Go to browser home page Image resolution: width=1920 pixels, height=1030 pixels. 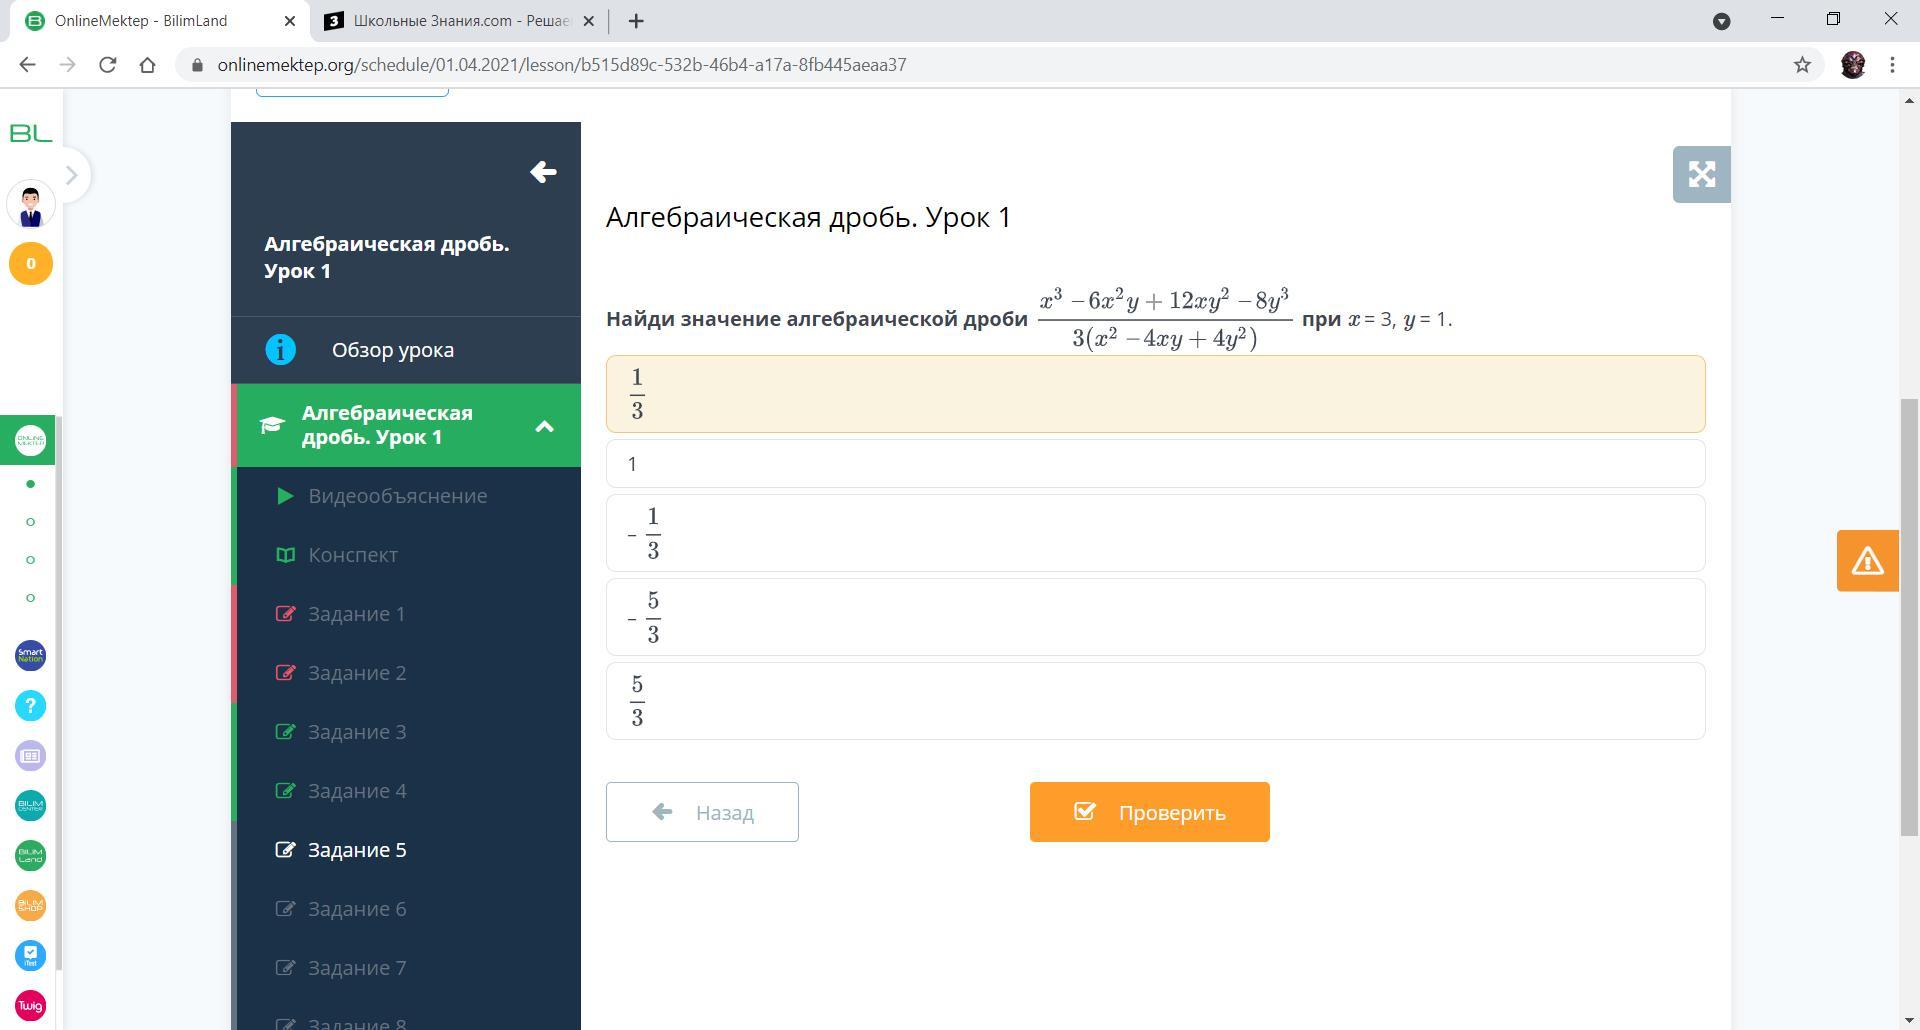click(147, 65)
